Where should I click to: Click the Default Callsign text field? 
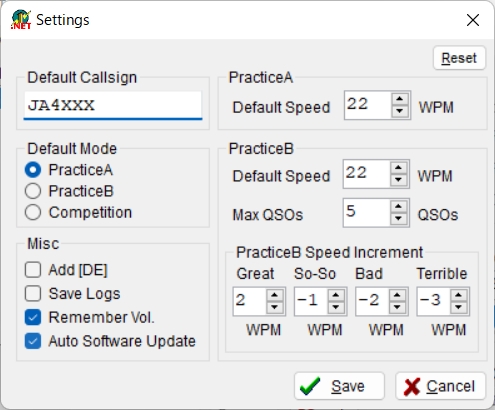(x=113, y=105)
